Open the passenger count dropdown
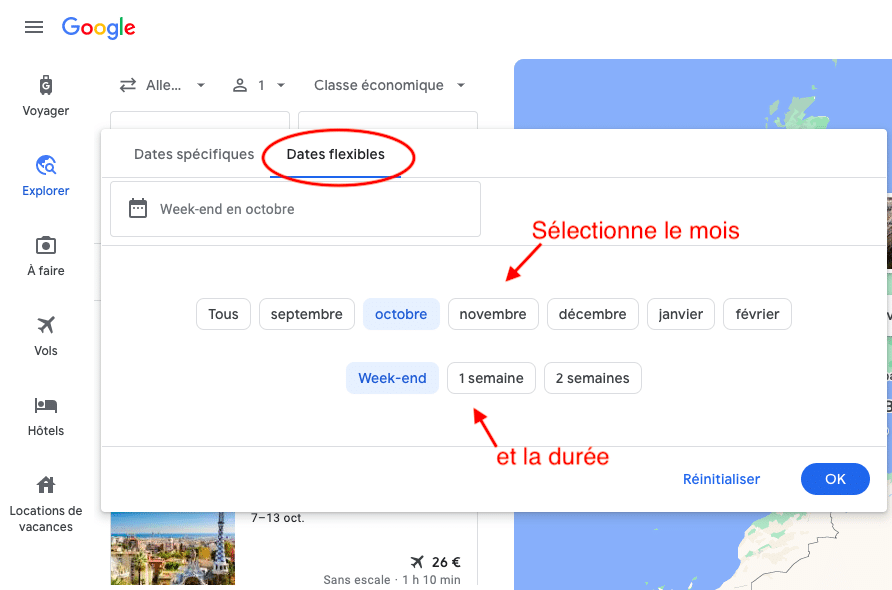This screenshot has height=590, width=892. 259,86
